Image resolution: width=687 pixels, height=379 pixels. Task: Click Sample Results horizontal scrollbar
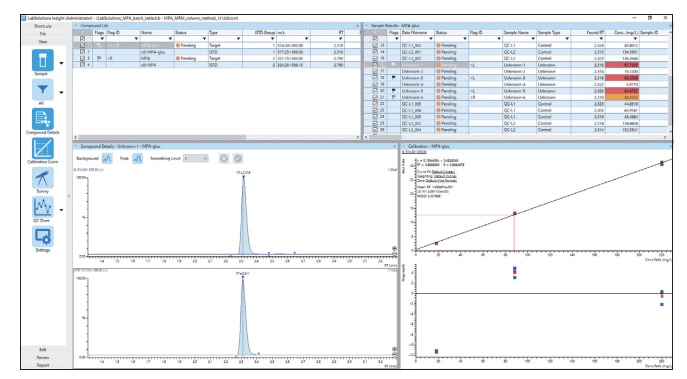(386, 137)
